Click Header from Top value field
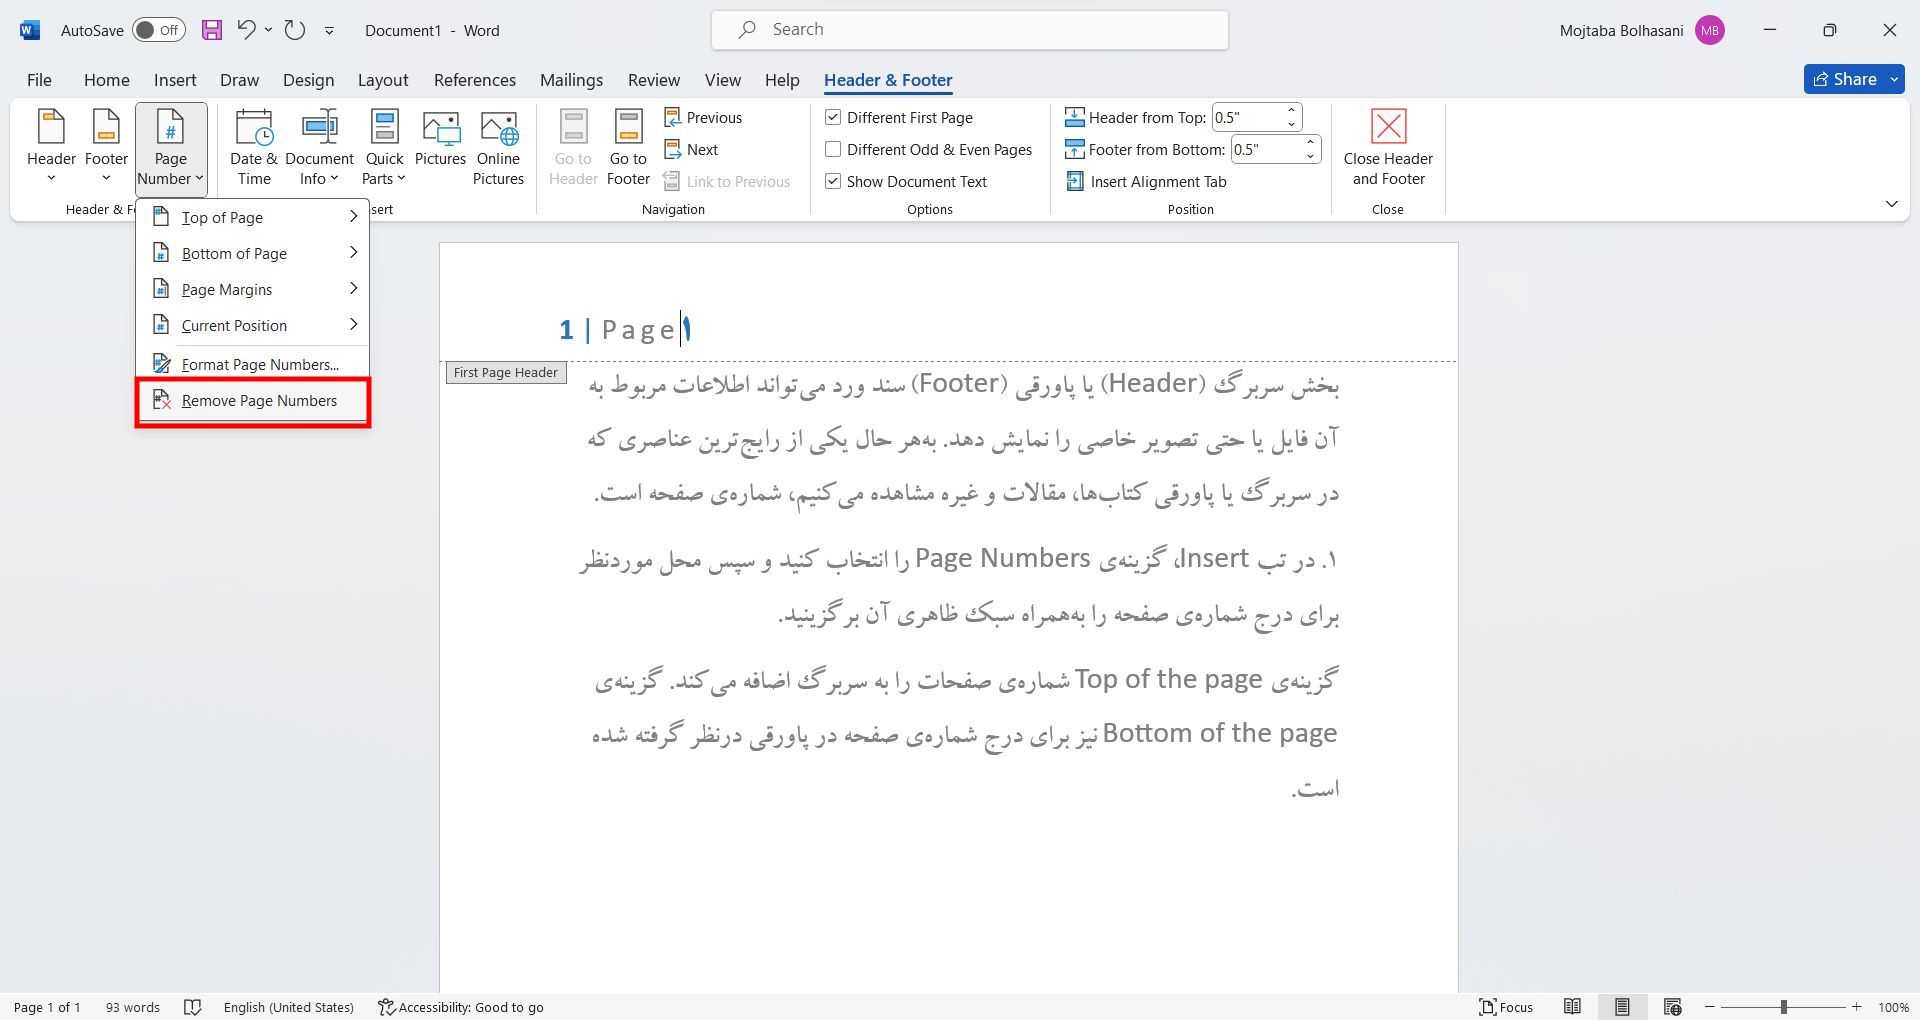The height and width of the screenshot is (1020, 1920). point(1247,118)
